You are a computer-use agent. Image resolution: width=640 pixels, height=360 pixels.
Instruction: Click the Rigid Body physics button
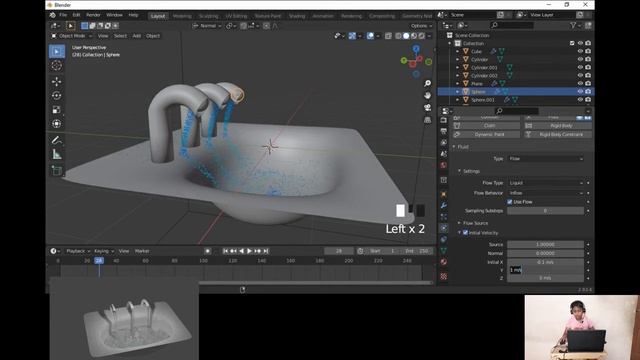pos(558,126)
